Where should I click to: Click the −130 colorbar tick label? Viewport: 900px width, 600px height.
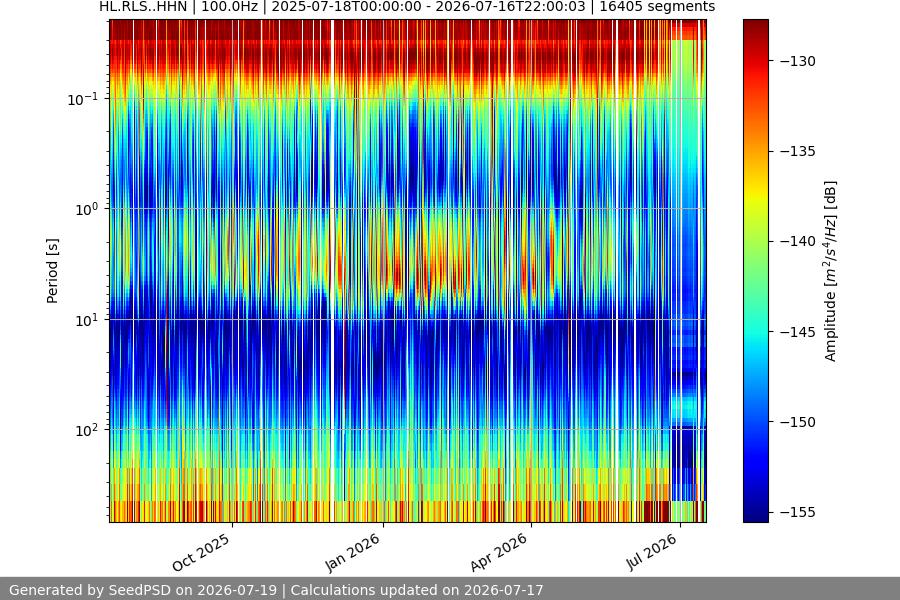click(797, 61)
